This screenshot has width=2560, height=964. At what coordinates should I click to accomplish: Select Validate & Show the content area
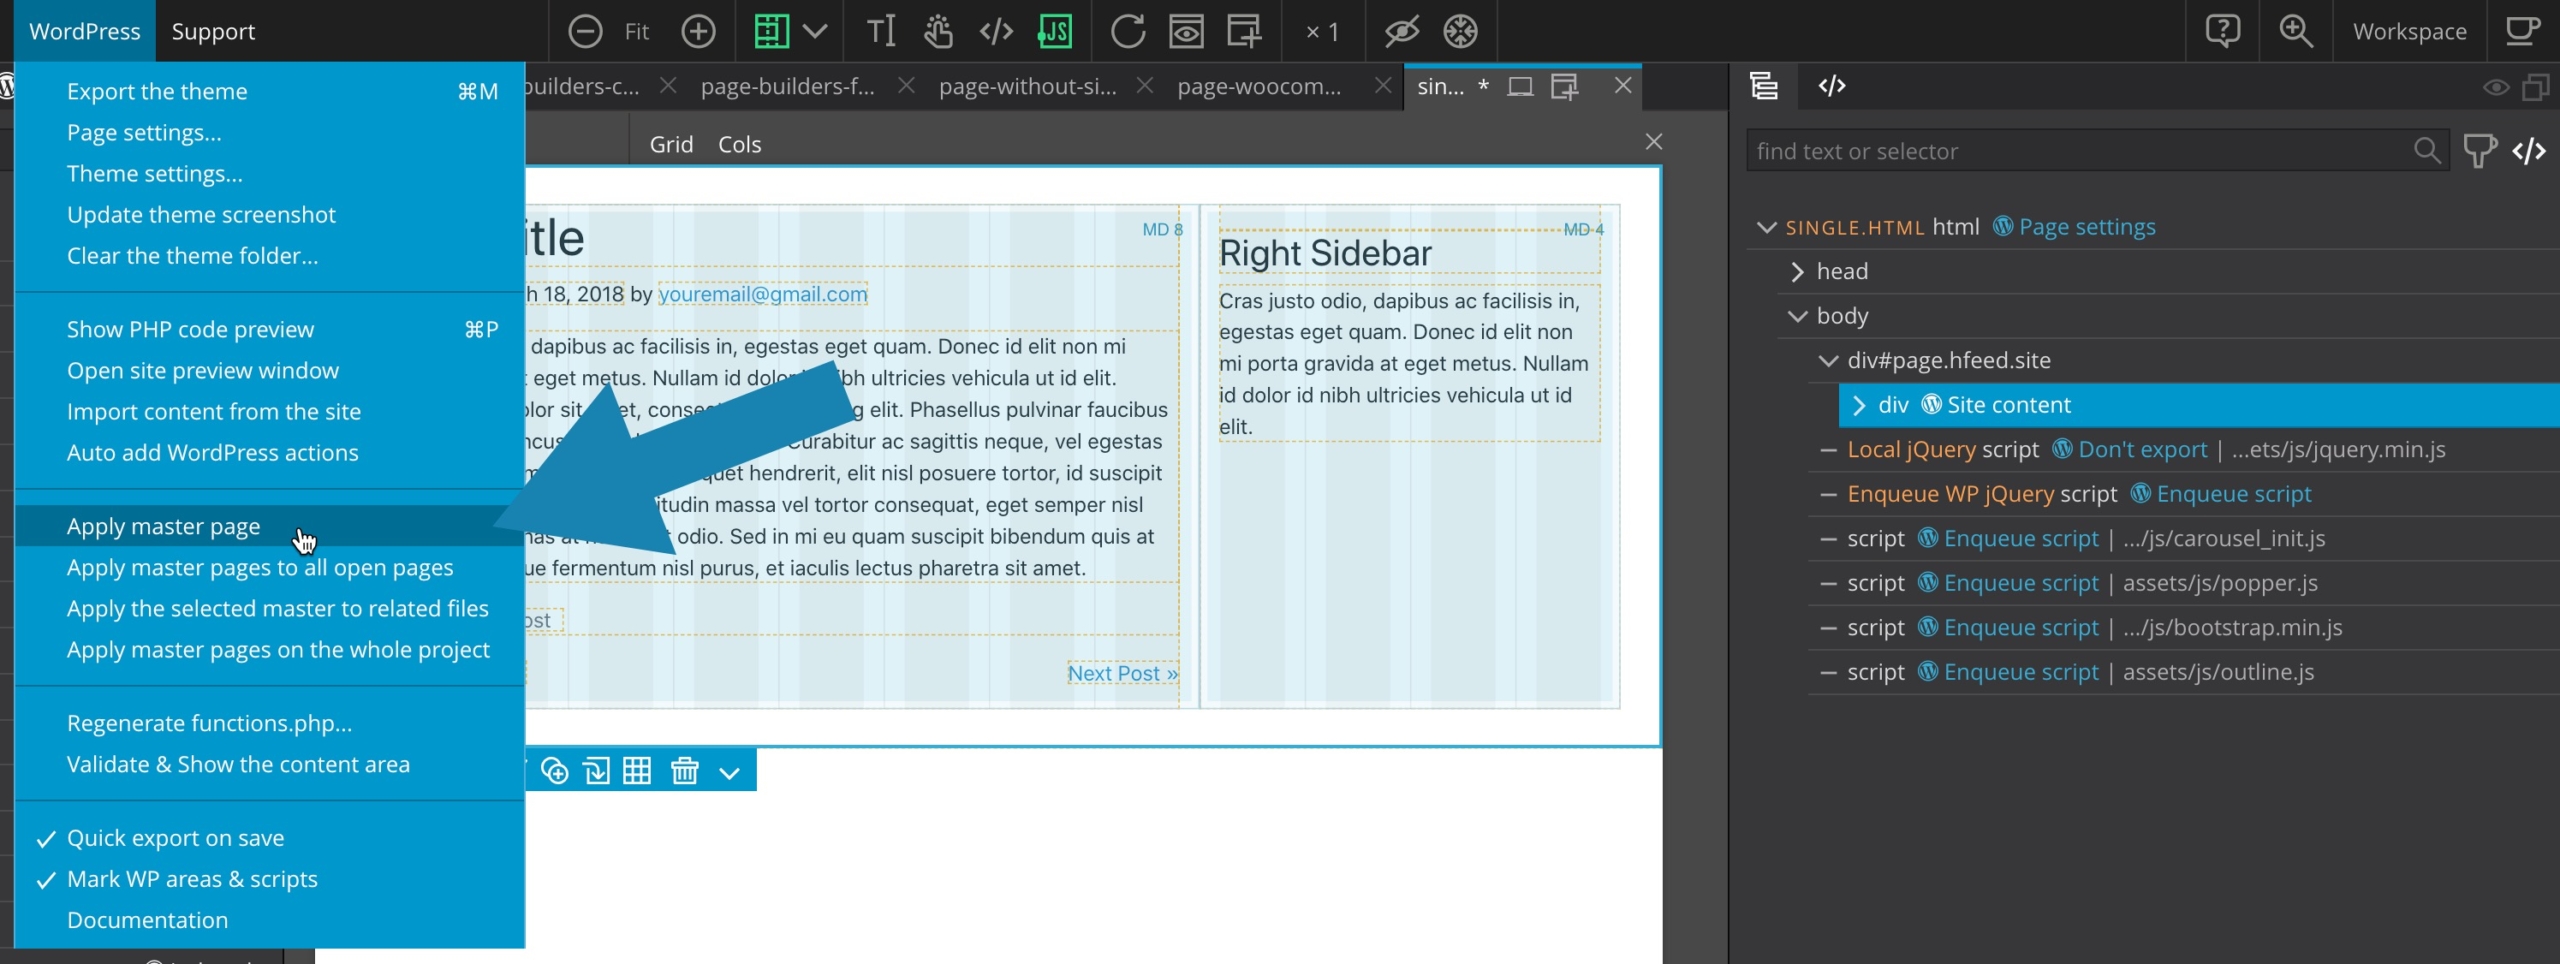click(238, 764)
